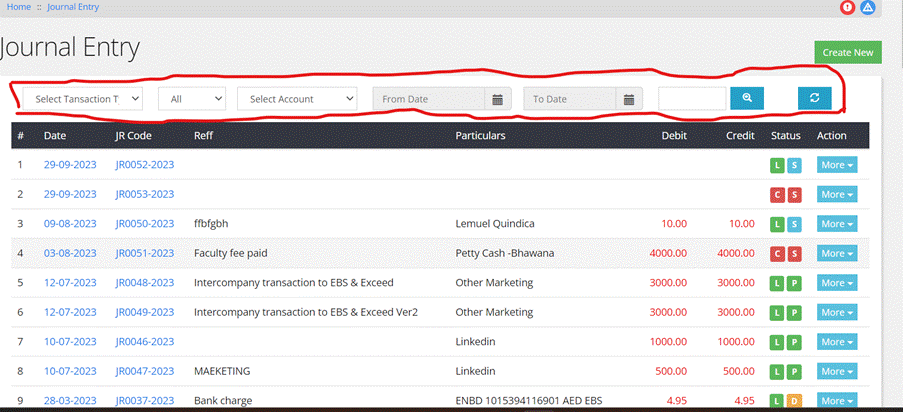Click the blue warning triangle icon in header
Image resolution: width=903 pixels, height=412 pixels.
868,7
